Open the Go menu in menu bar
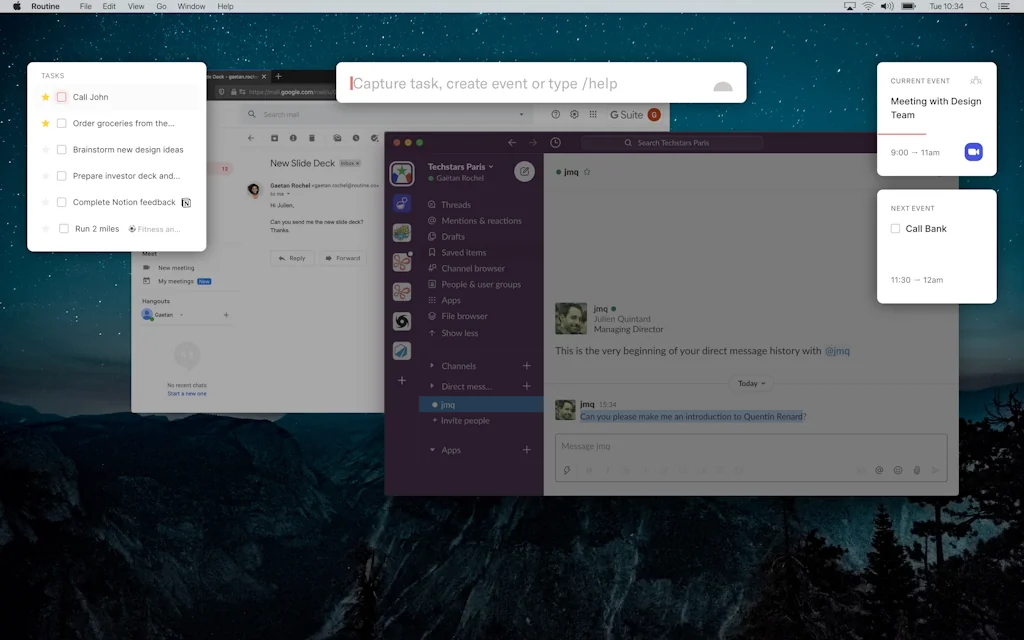 tap(161, 6)
